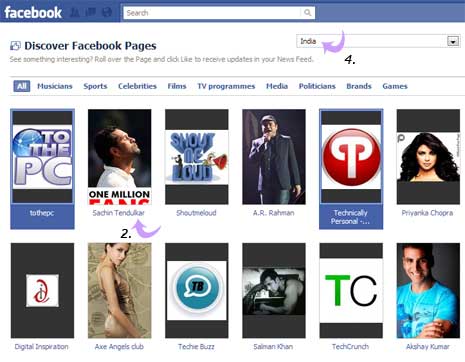
Task: Open Axe Angels club link
Action: [119, 347]
